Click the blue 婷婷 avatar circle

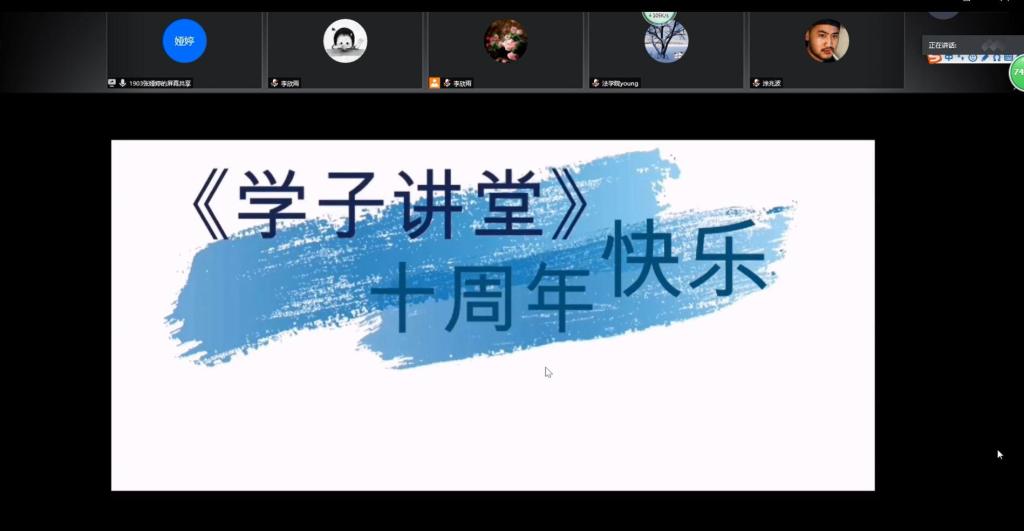[184, 41]
